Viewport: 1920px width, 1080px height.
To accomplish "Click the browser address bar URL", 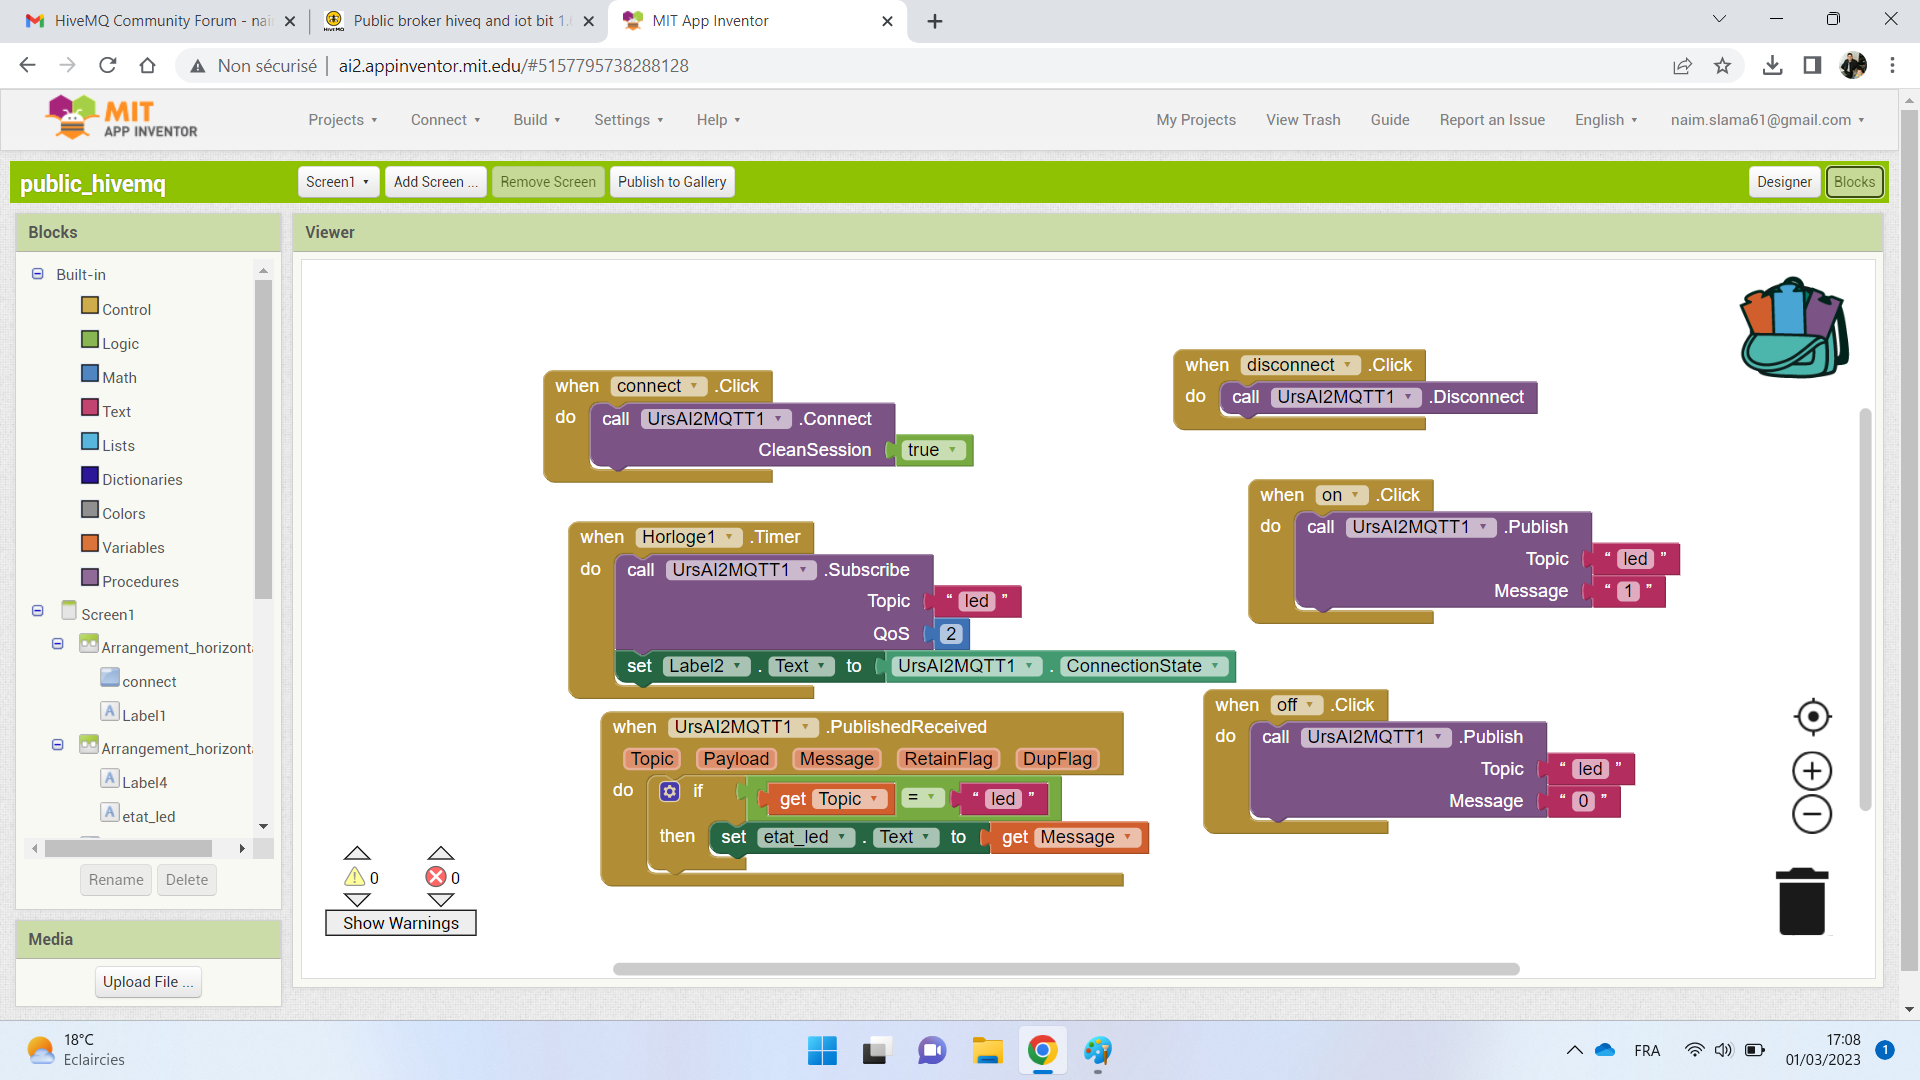I will click(x=513, y=66).
